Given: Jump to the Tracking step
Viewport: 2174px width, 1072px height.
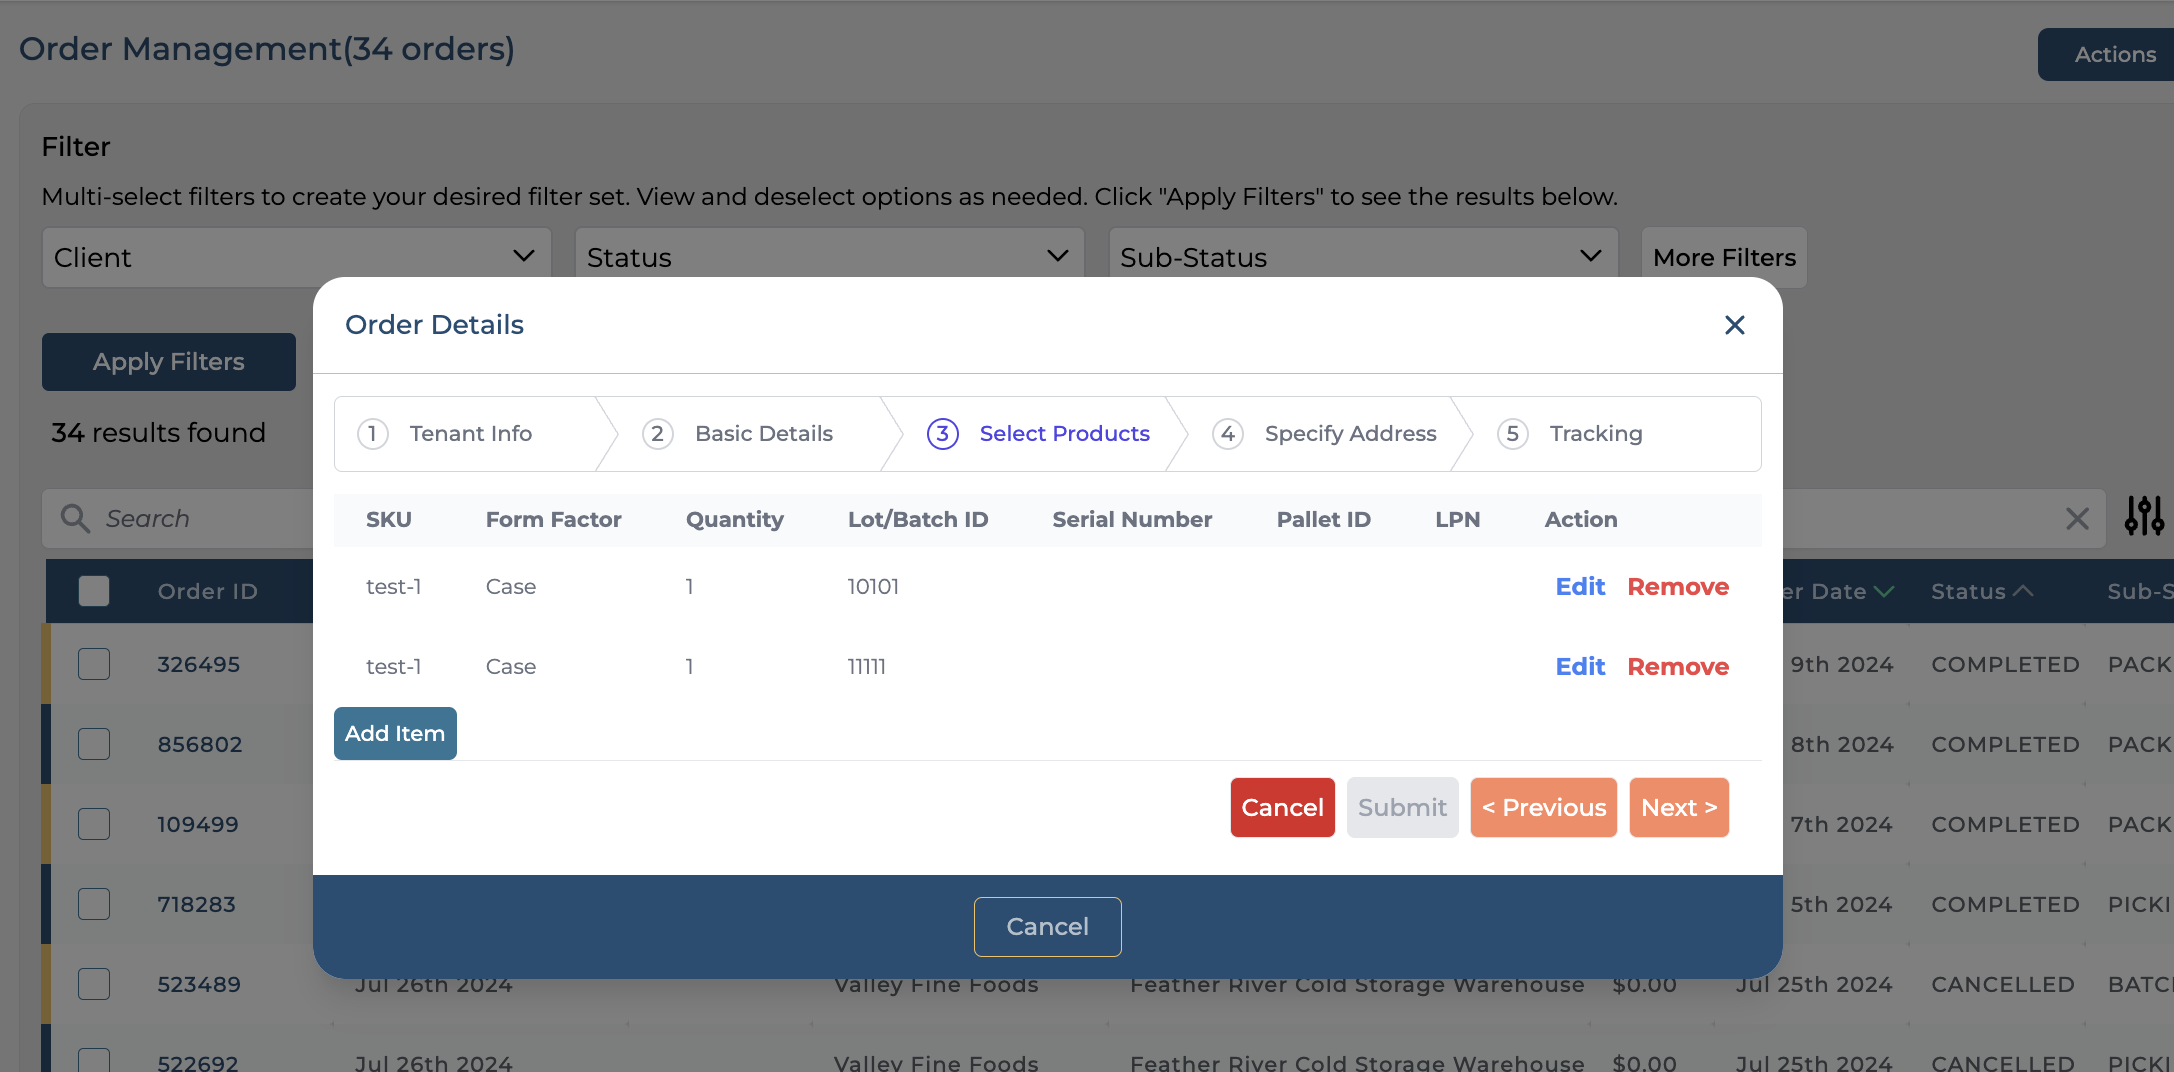Looking at the screenshot, I should (1595, 434).
